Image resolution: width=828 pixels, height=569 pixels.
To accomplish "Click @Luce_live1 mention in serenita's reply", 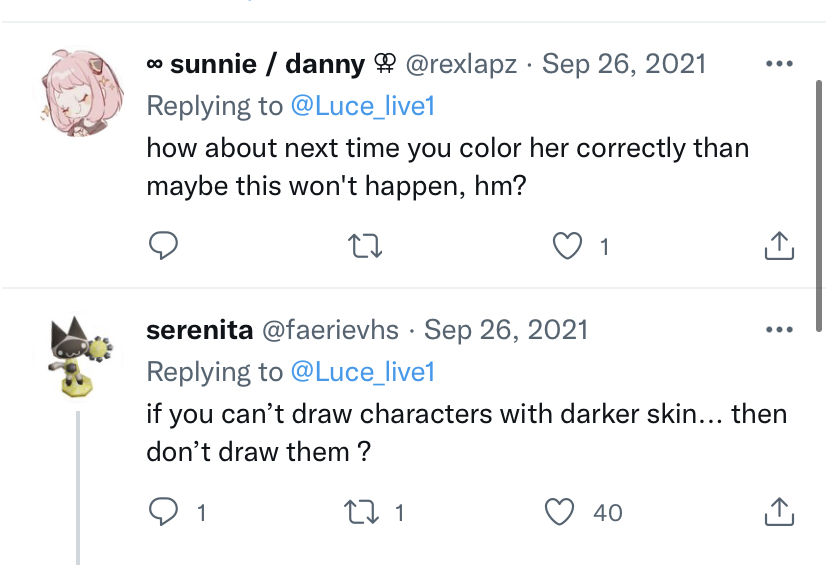I will 362,372.
